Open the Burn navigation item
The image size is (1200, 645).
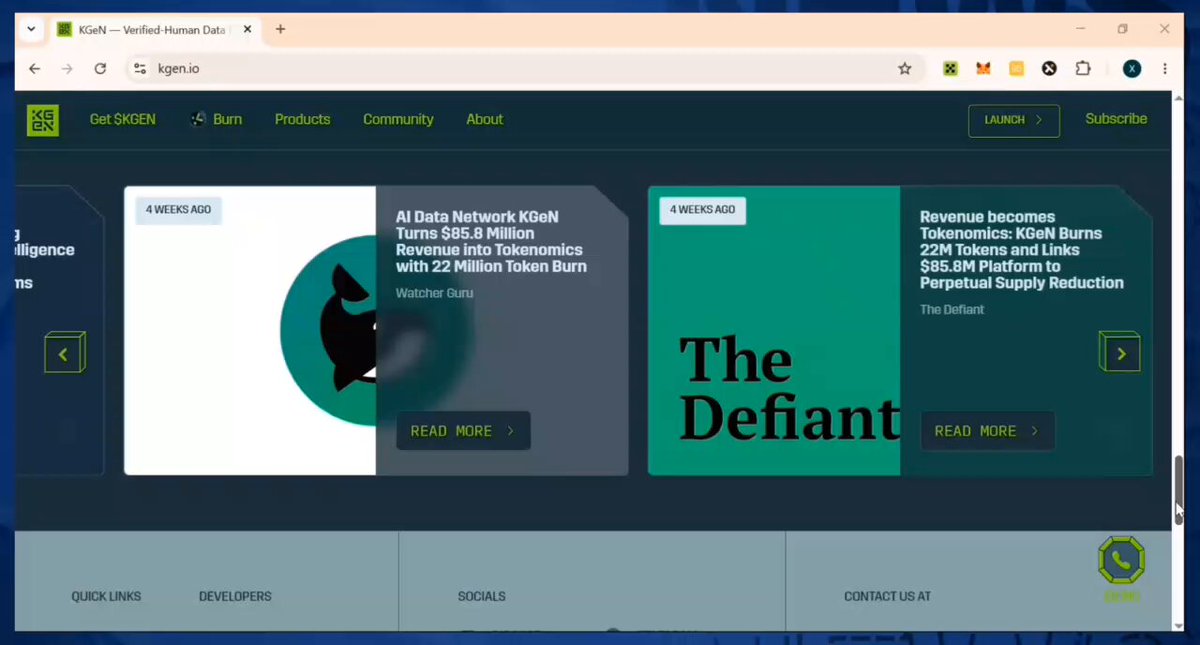[x=217, y=119]
